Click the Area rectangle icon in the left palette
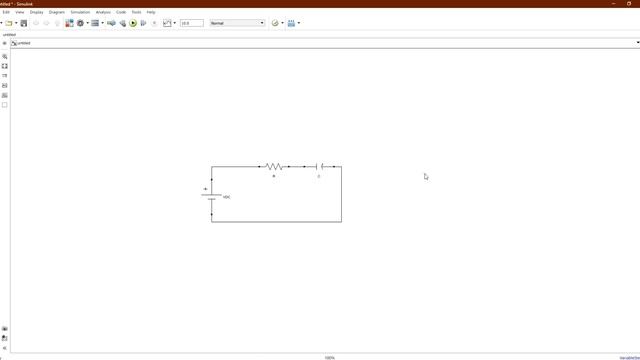Screen dimensions: 640x360 tap(4, 105)
